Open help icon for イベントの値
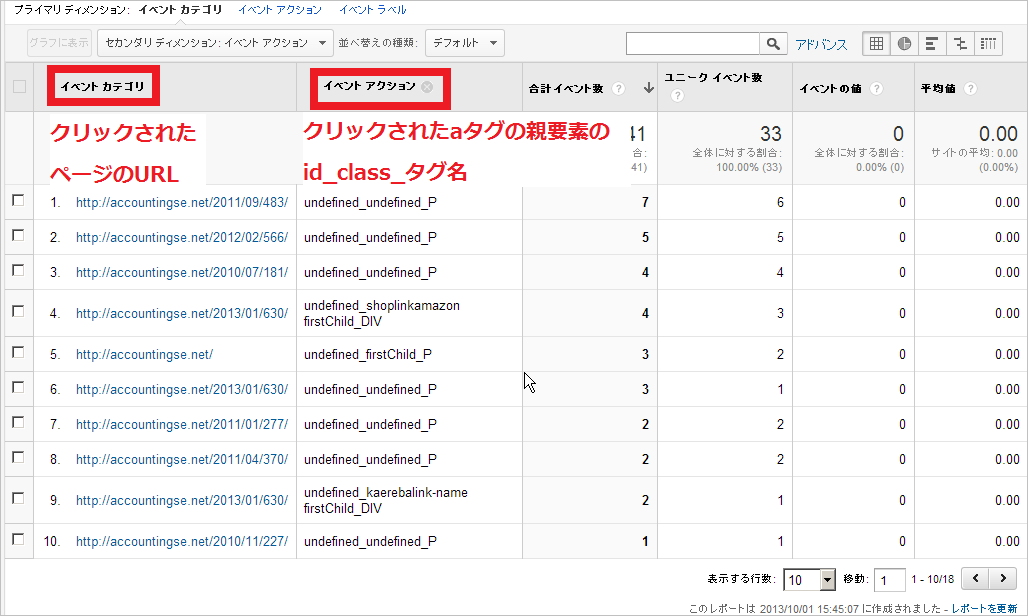Image resolution: width=1028 pixels, height=616 pixels. (x=876, y=88)
